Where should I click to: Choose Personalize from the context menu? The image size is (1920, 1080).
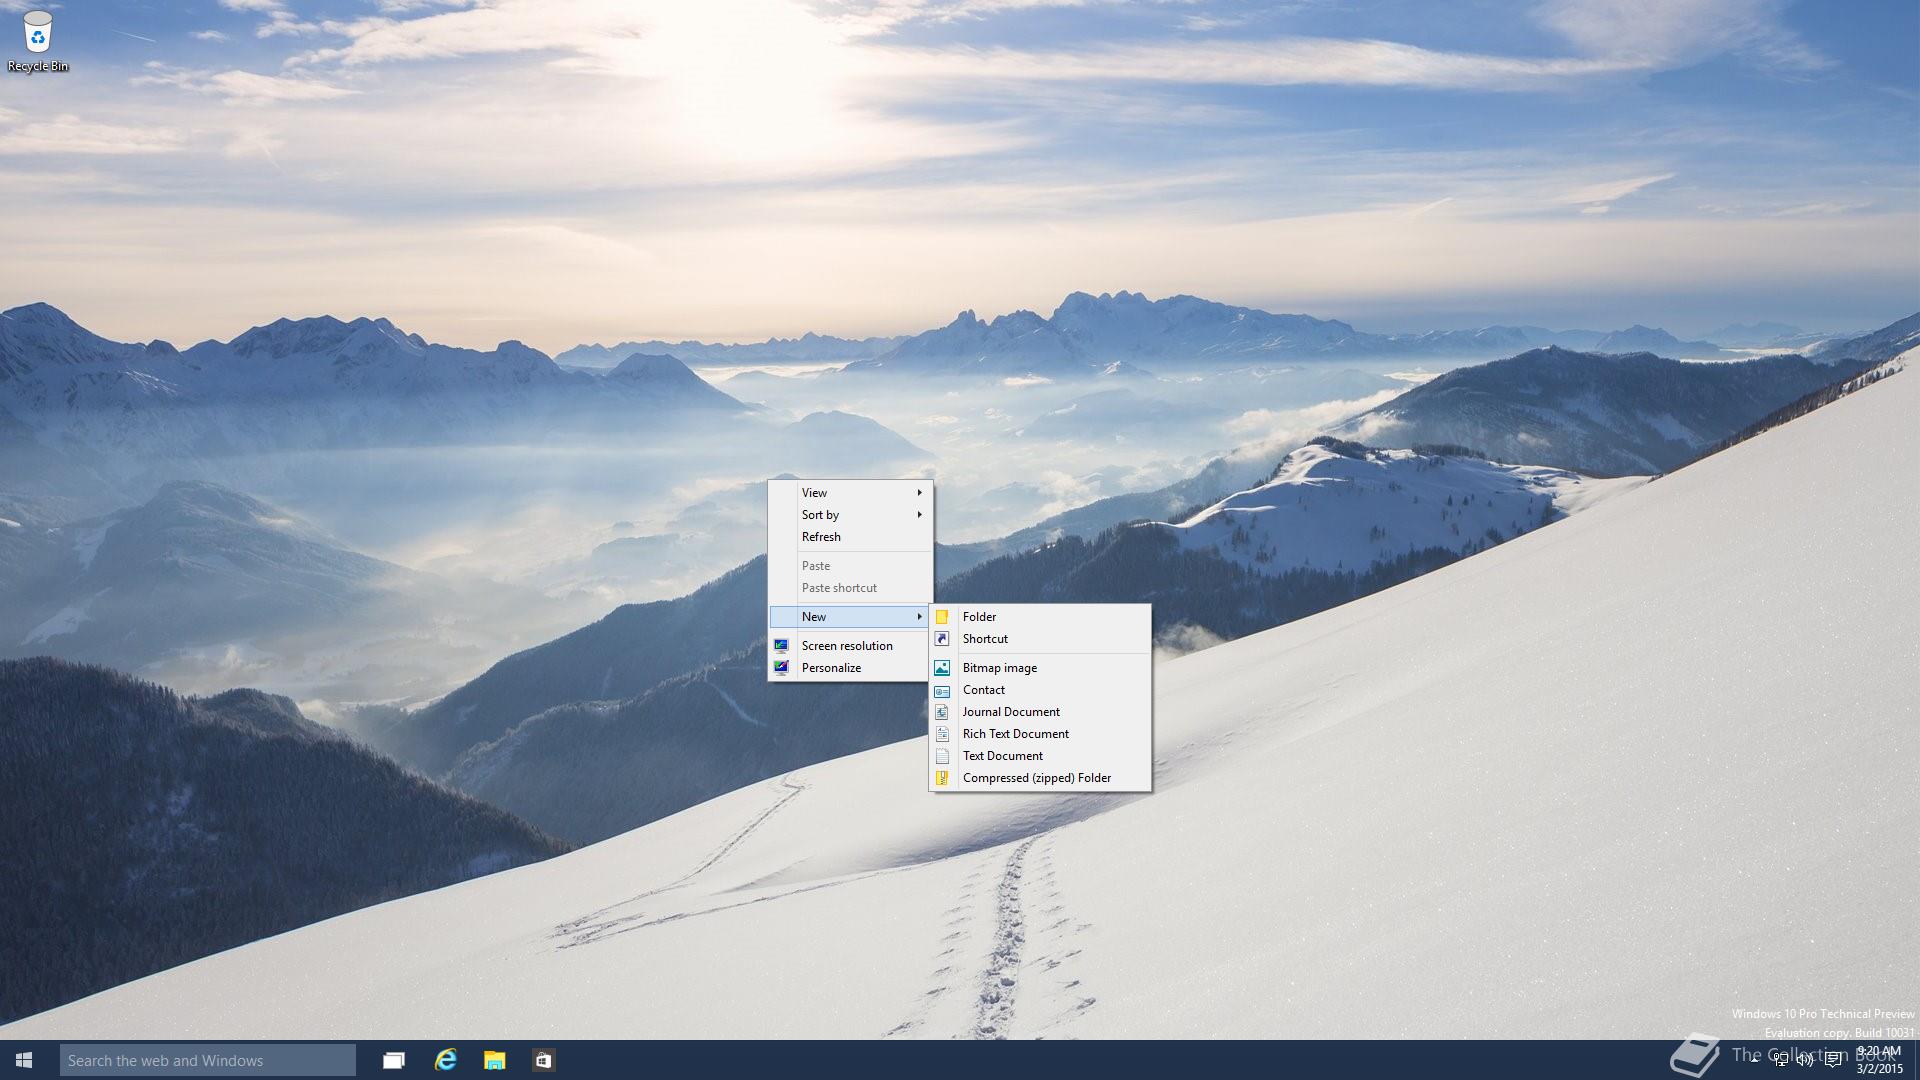[x=831, y=668]
